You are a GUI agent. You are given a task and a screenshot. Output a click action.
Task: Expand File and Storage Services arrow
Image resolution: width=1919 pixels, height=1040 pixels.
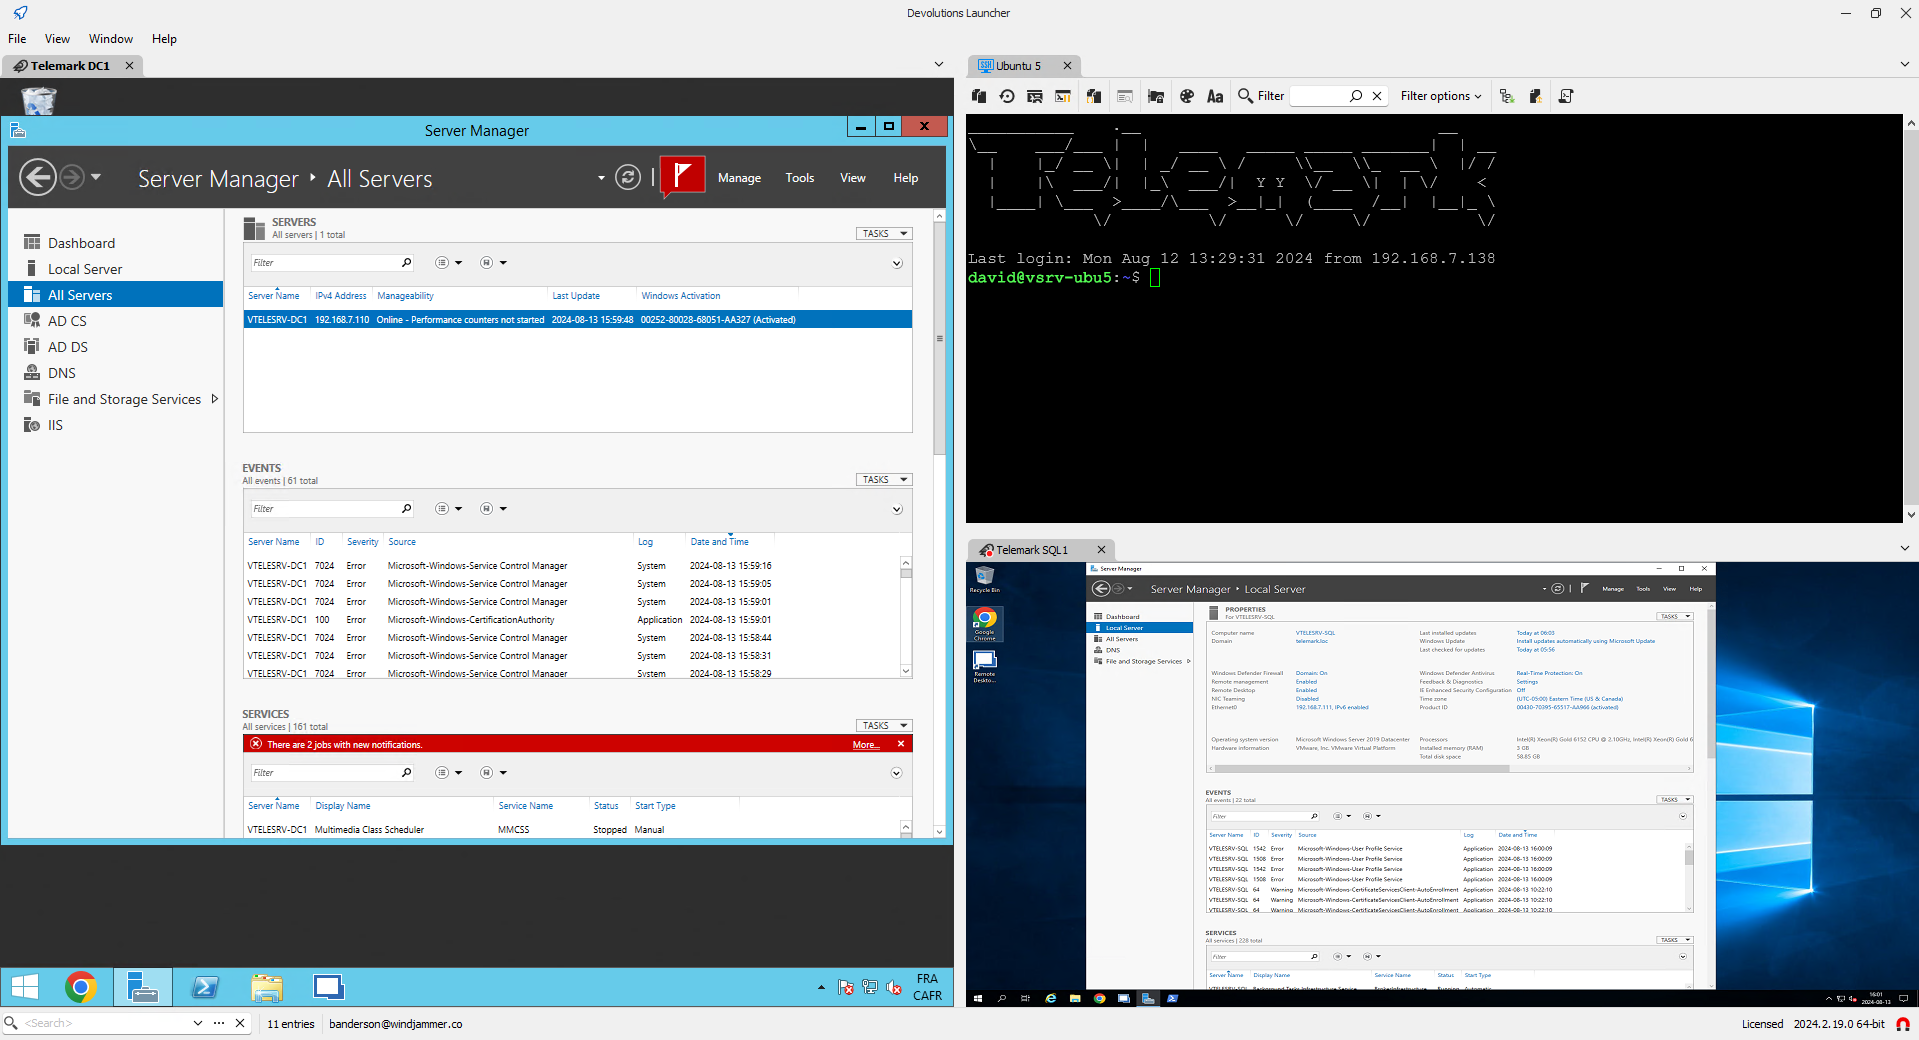[x=214, y=399]
